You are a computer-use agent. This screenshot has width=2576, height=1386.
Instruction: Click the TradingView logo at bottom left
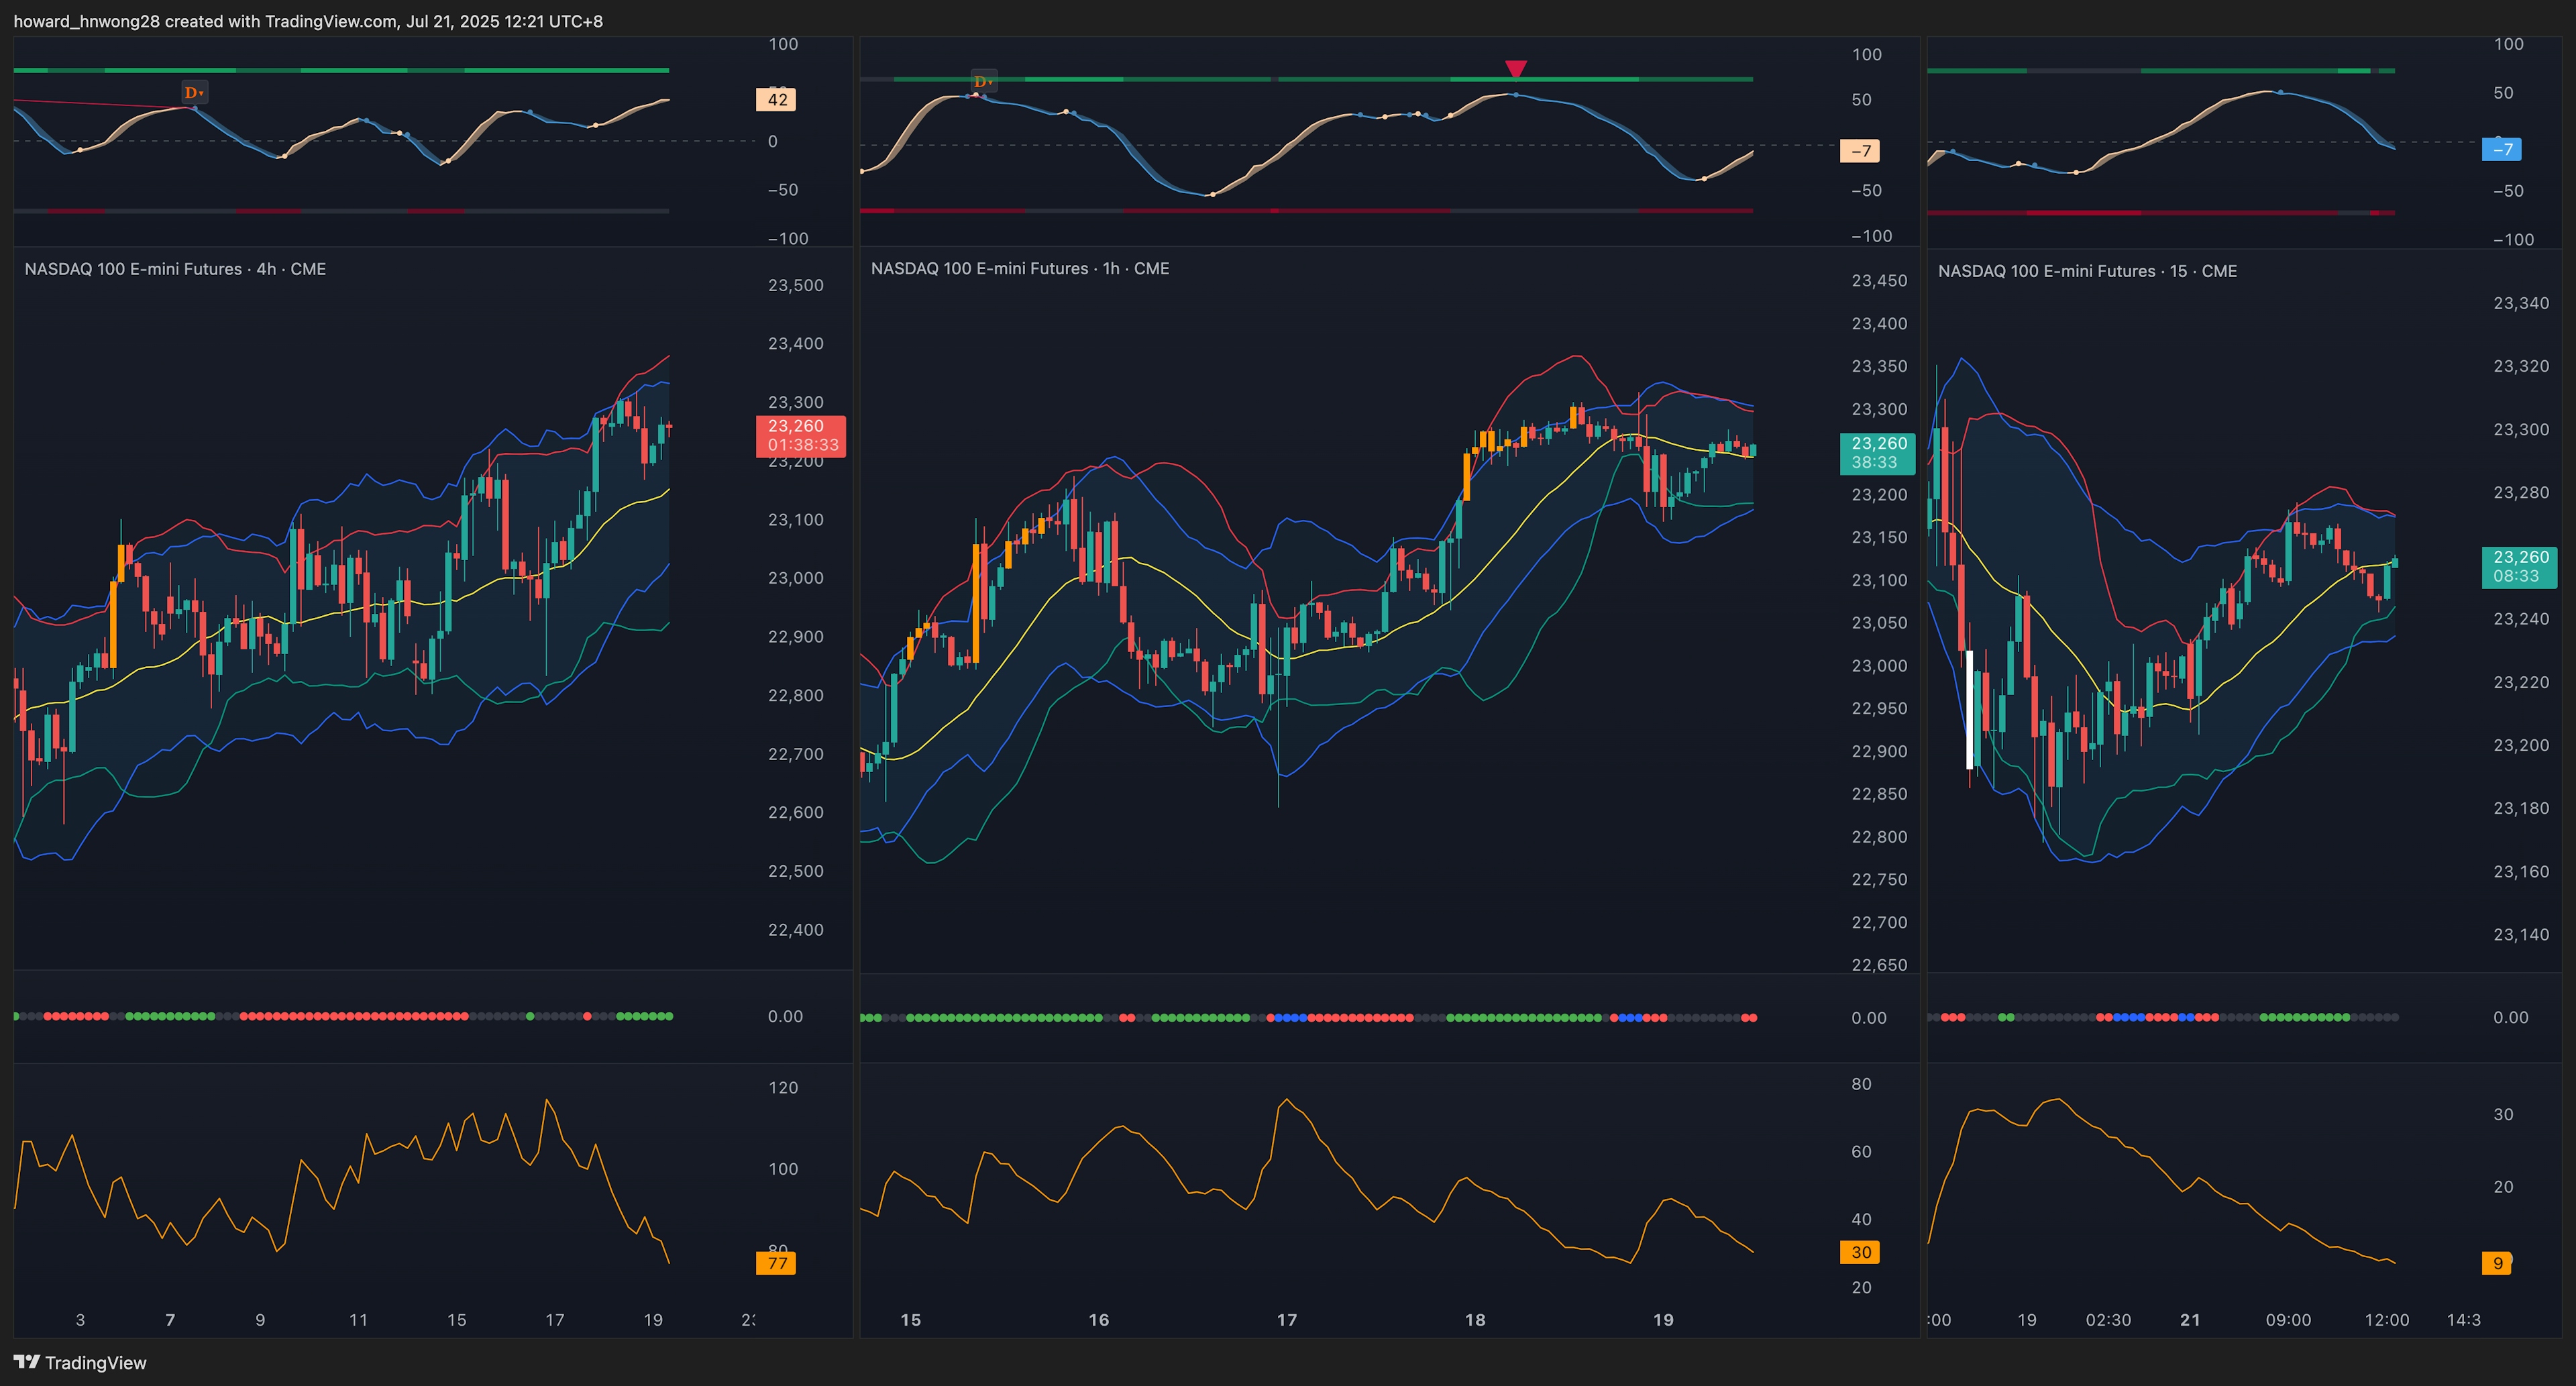(x=80, y=1362)
